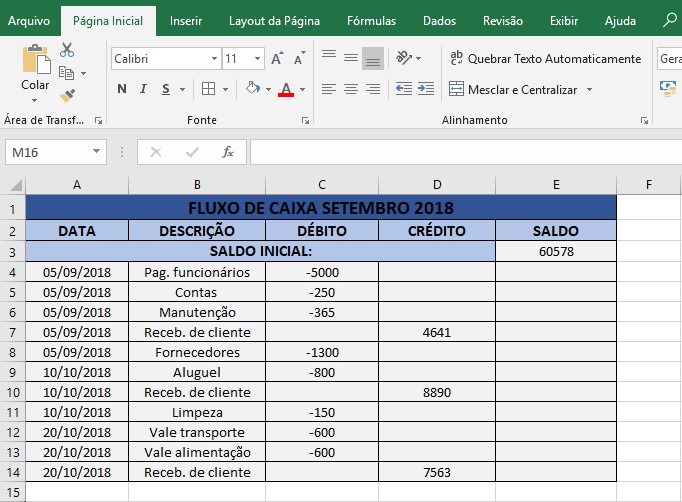Viewport: 682px width, 502px height.
Task: Open Fonte dialog launcher
Action: tap(305, 120)
